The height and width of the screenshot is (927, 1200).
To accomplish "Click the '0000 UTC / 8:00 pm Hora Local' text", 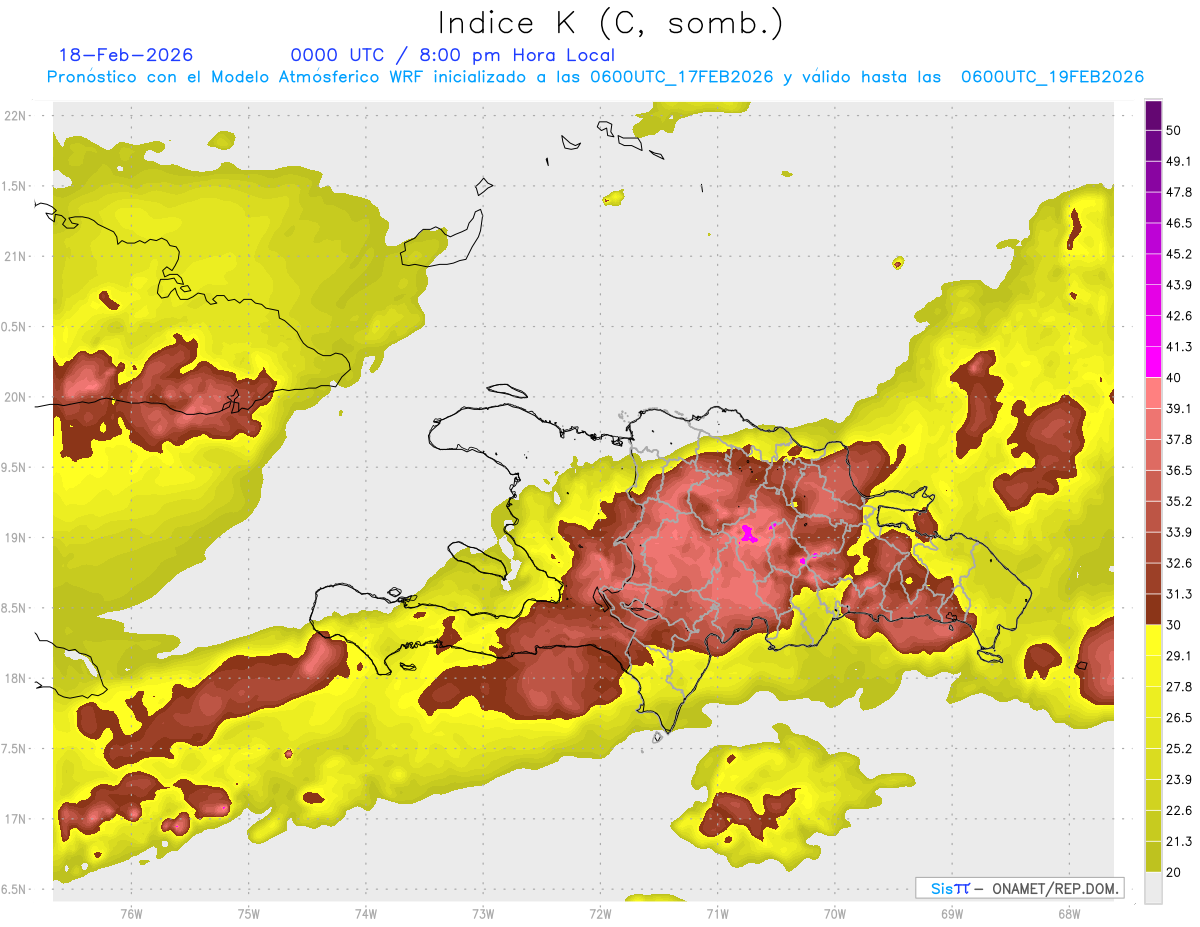I will coord(452,55).
